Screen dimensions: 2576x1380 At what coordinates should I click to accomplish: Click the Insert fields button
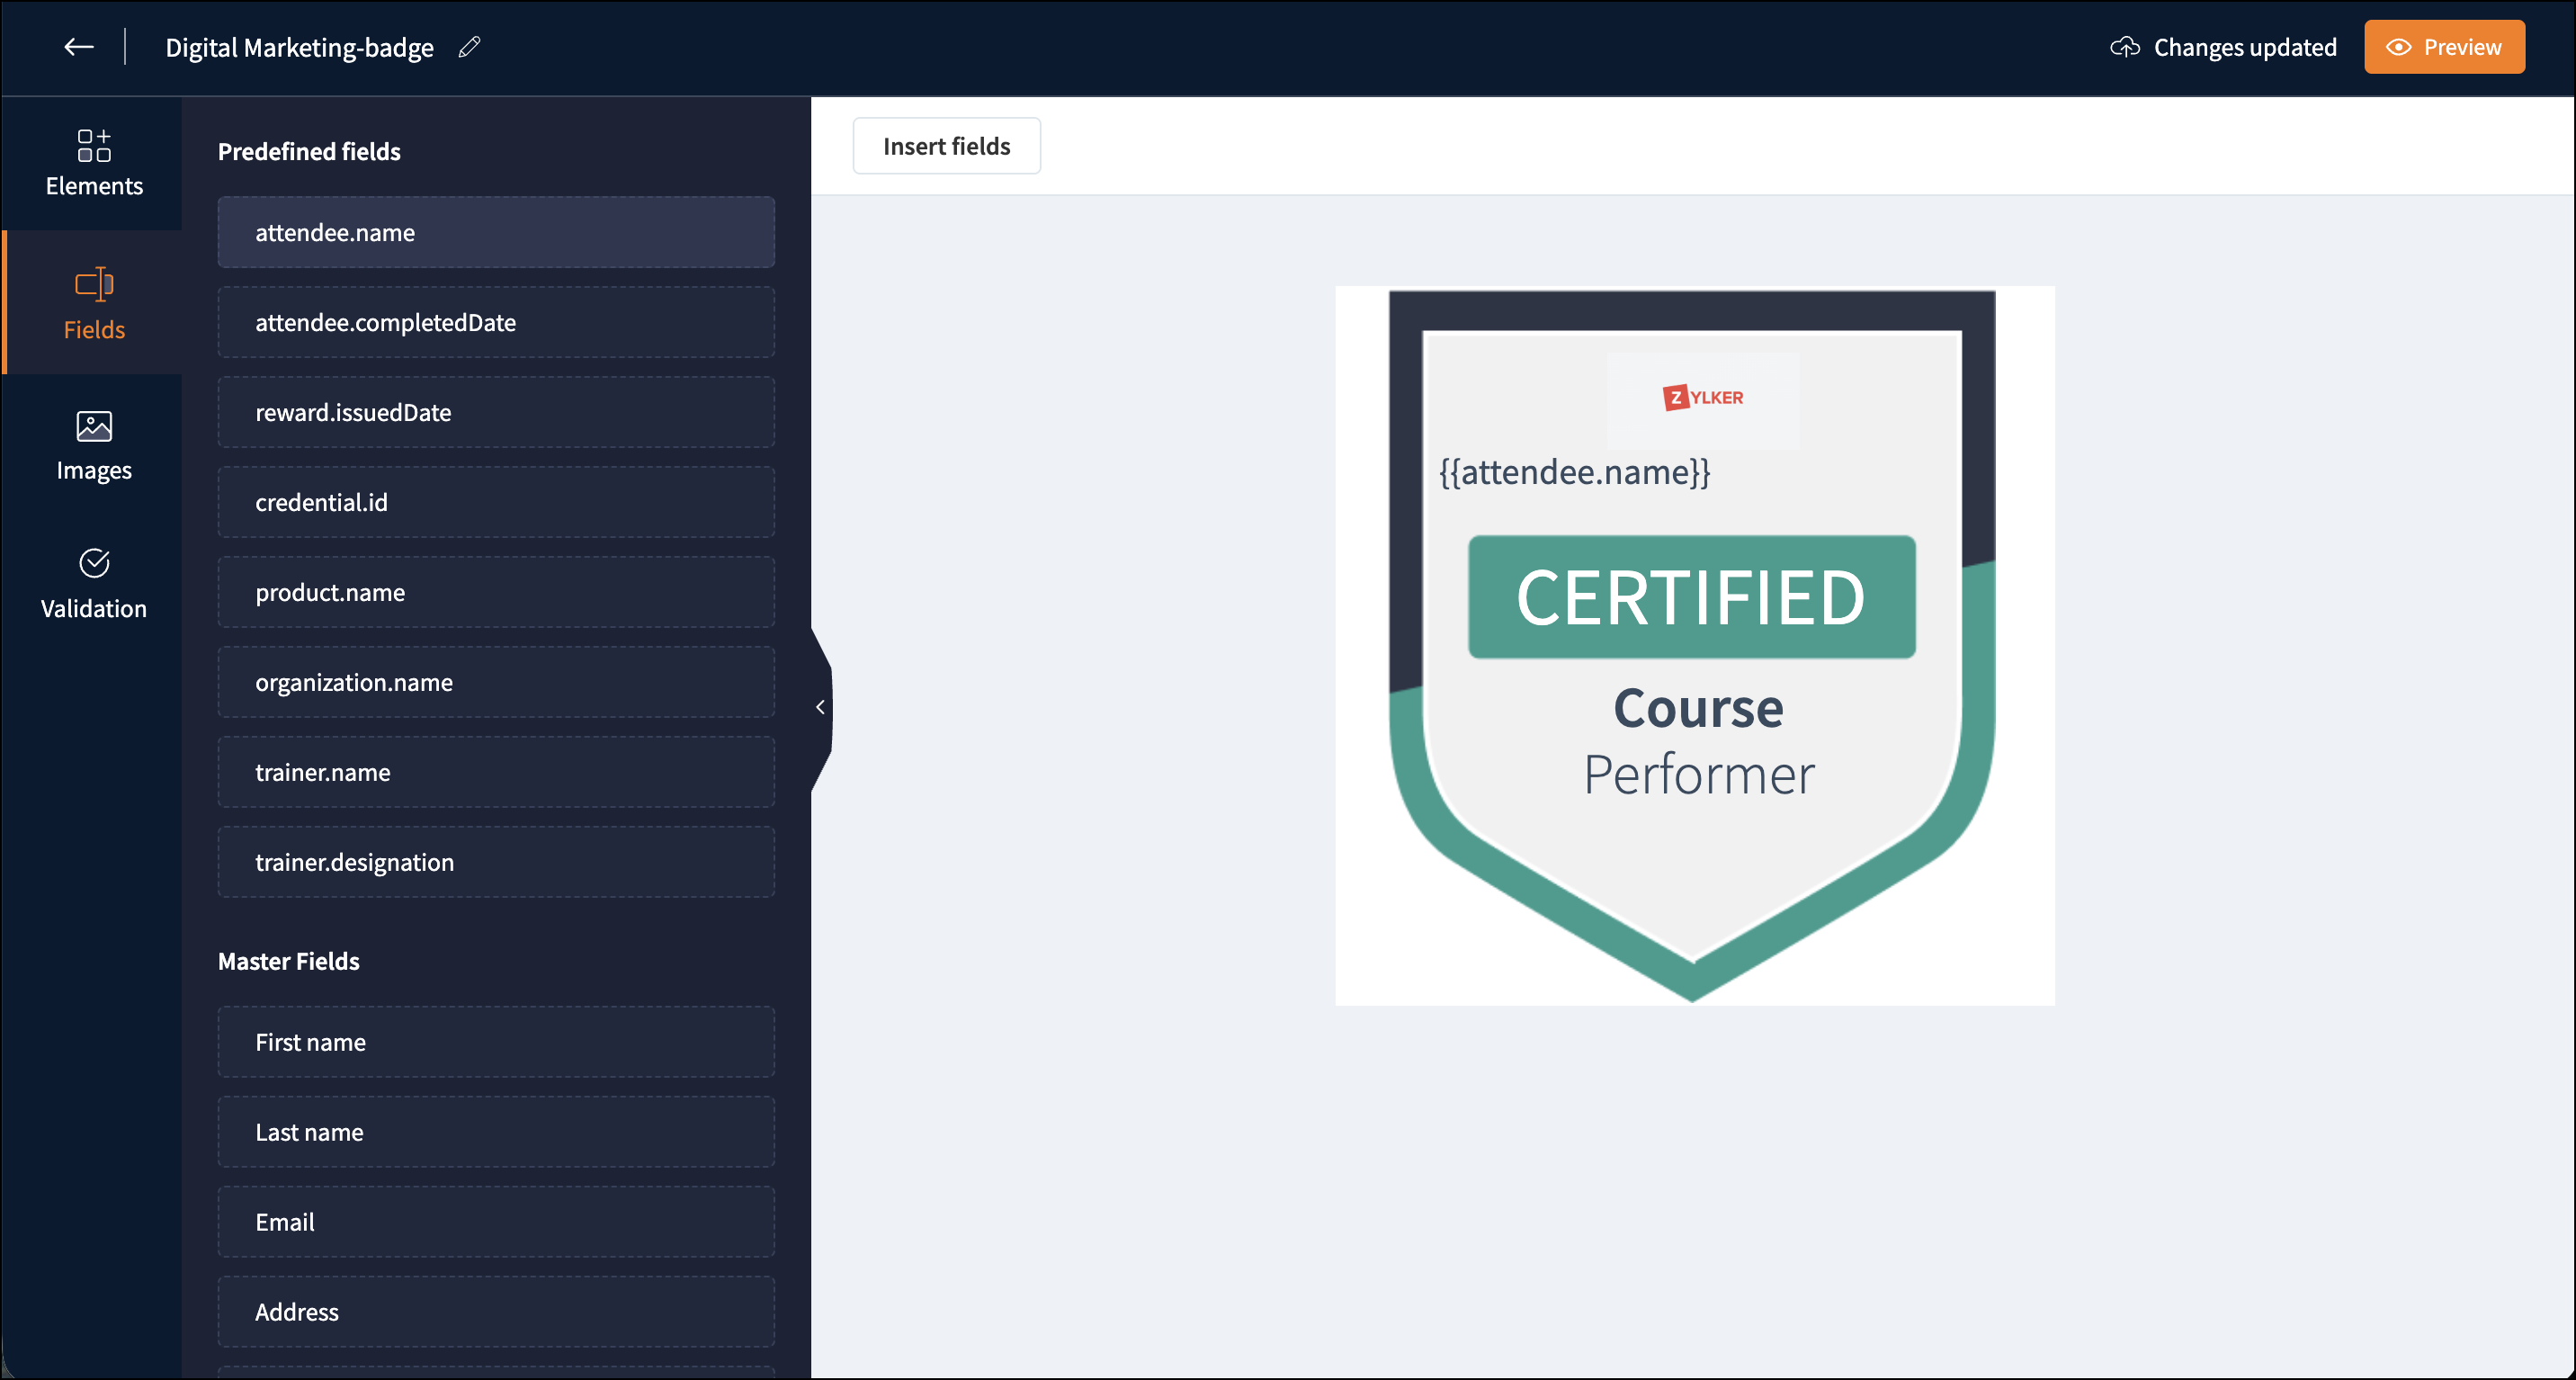[x=946, y=146]
